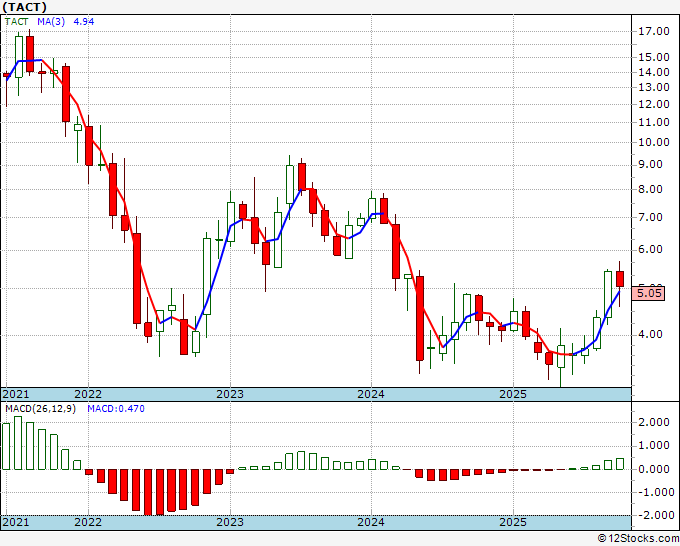Click 2021 on the price chart timeline
The height and width of the screenshot is (546, 680).
point(16,394)
